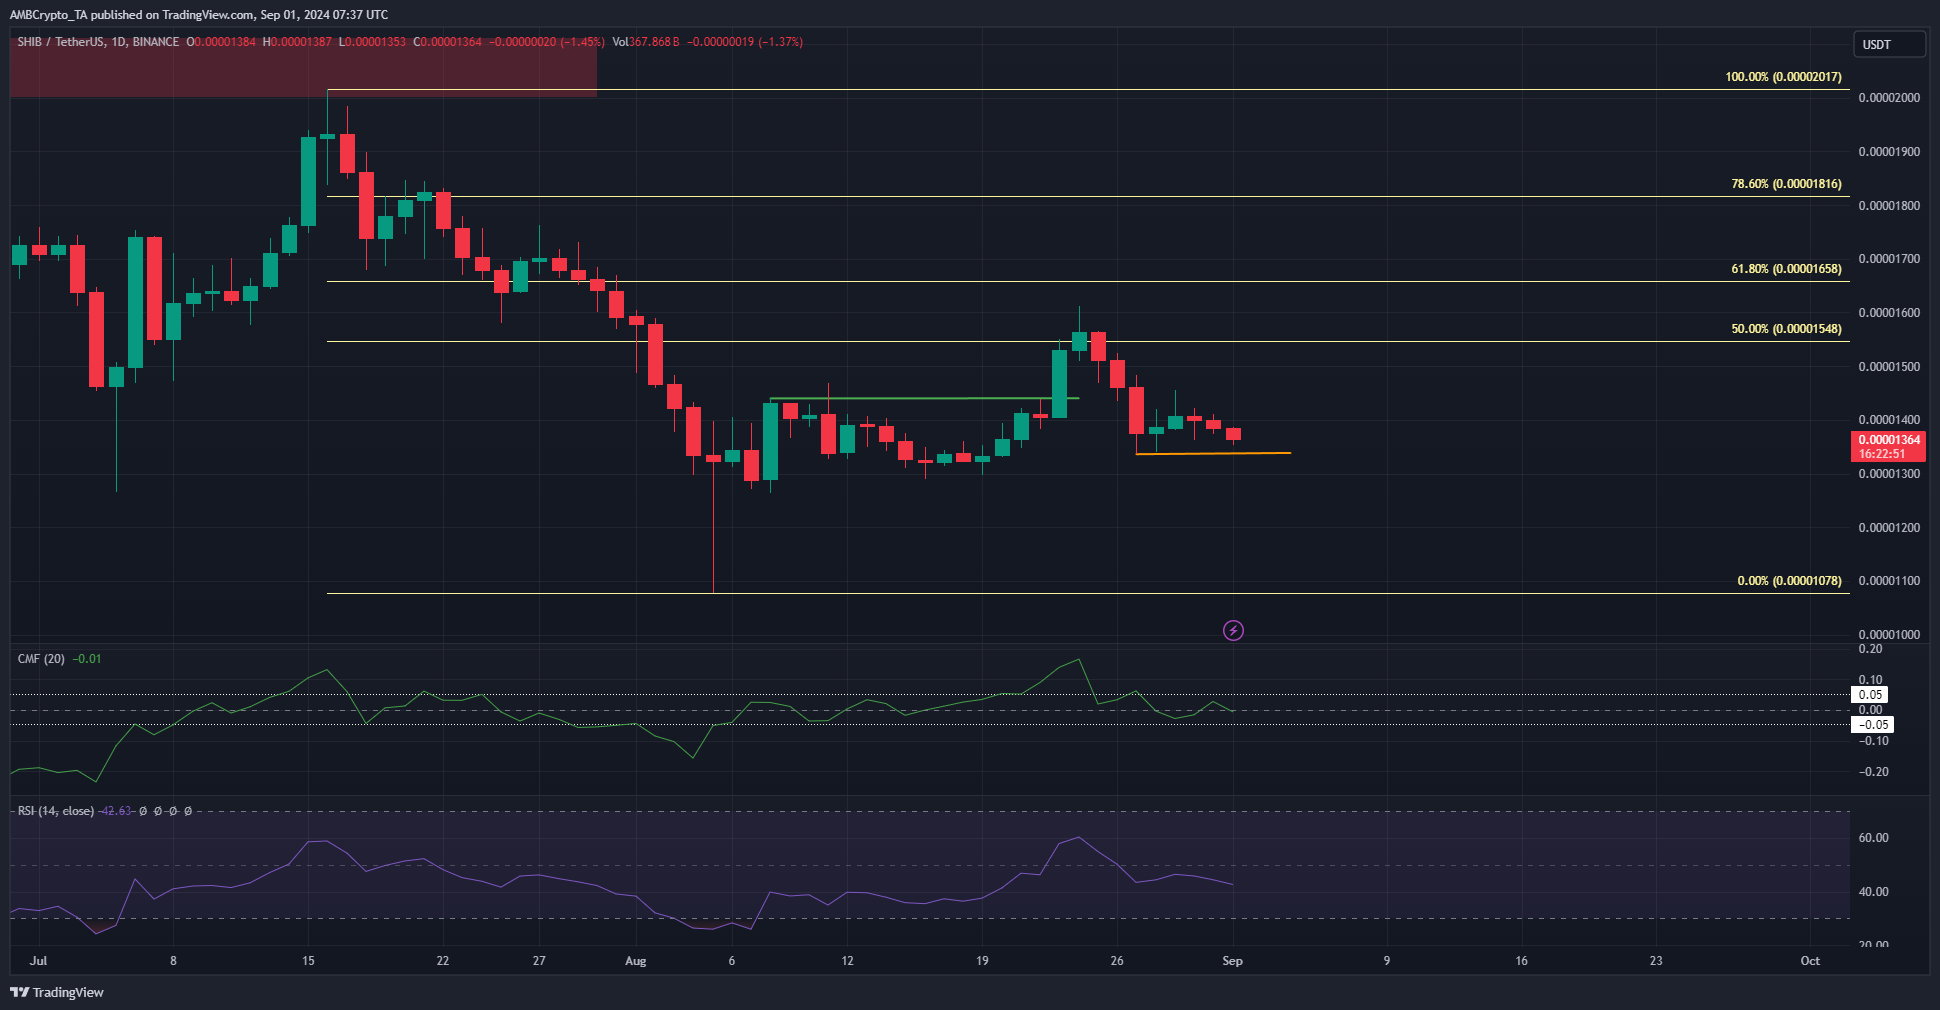Screen dimensions: 1940x1010
Task: Select the RSI (14, close) indicator label
Action: 56,811
